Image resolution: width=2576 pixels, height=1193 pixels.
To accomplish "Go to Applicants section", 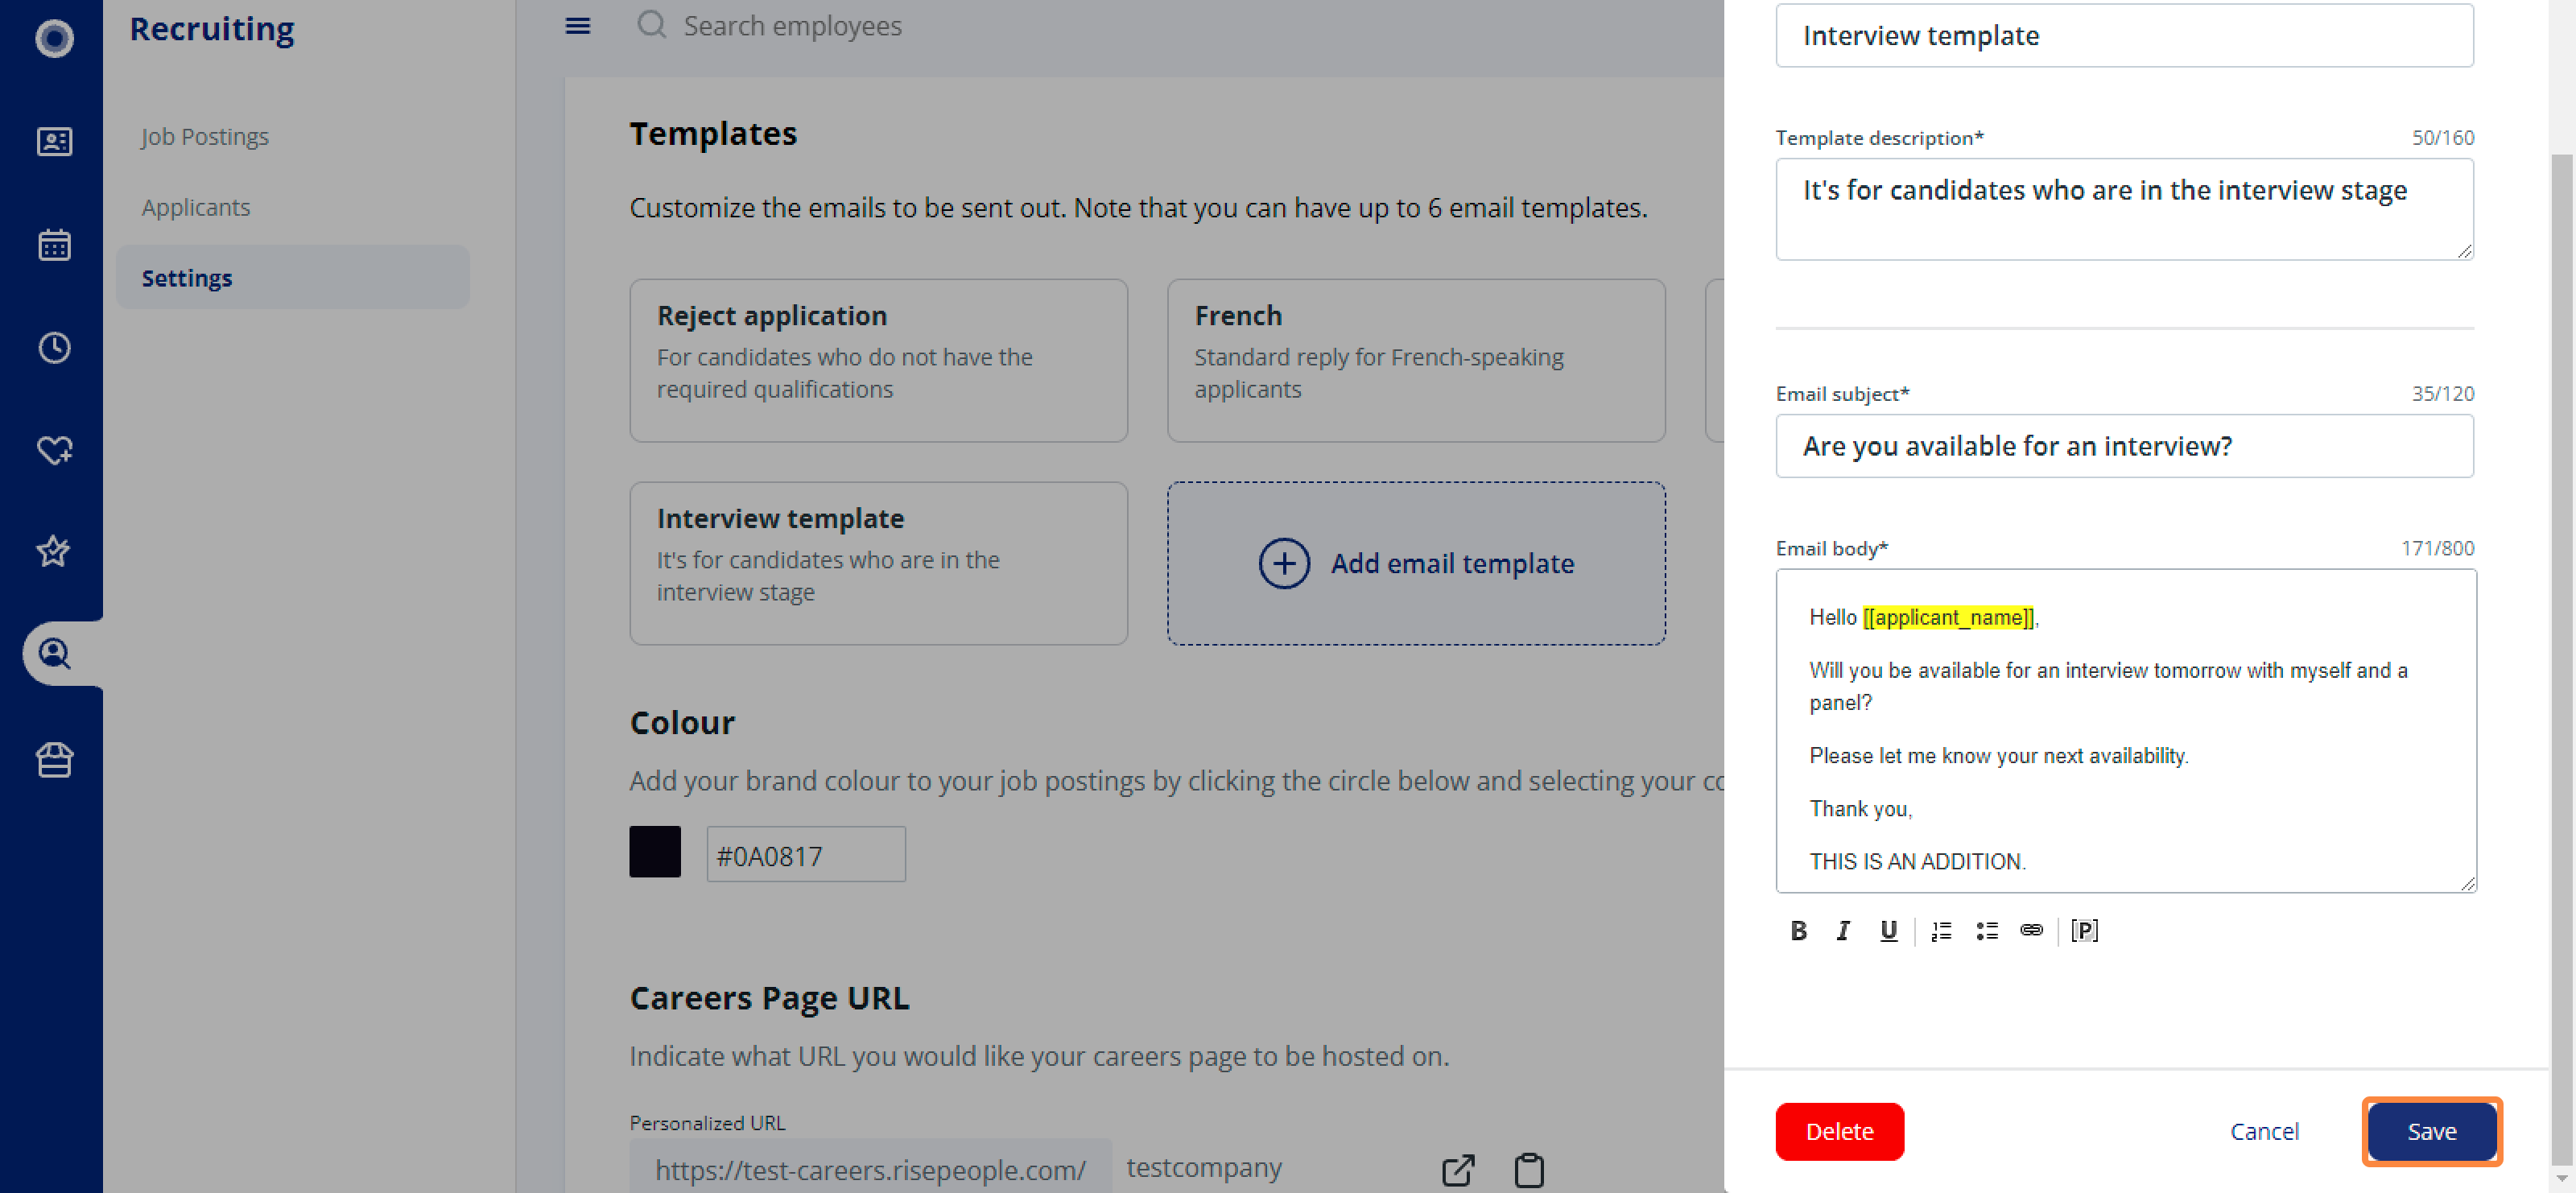I will (x=196, y=207).
